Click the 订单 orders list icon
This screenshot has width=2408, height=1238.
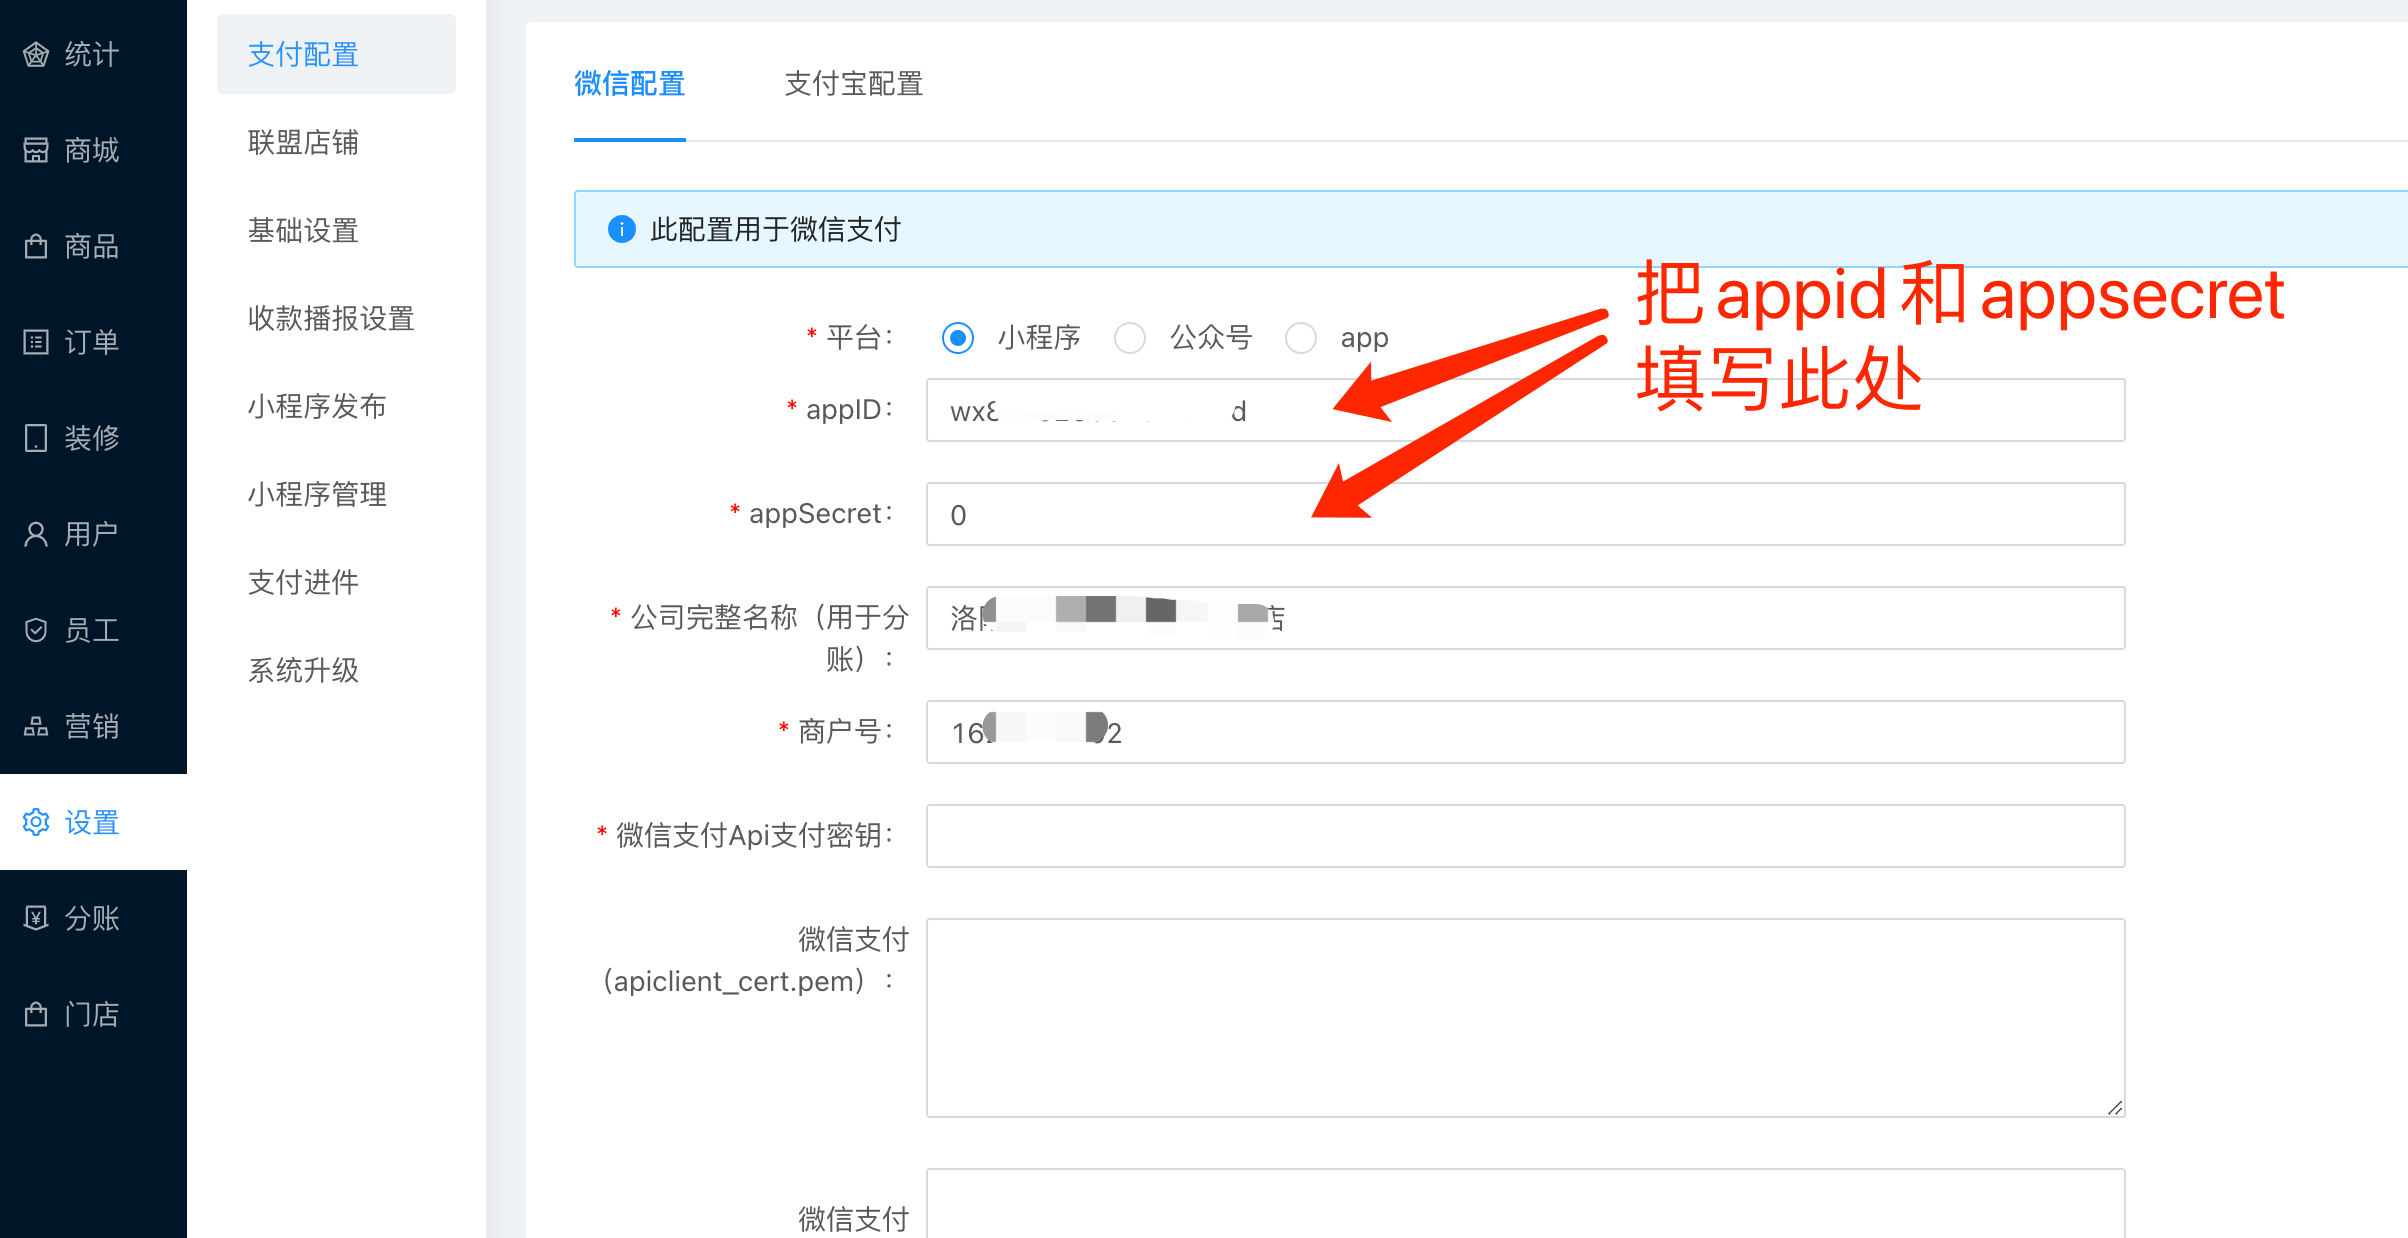[36, 342]
